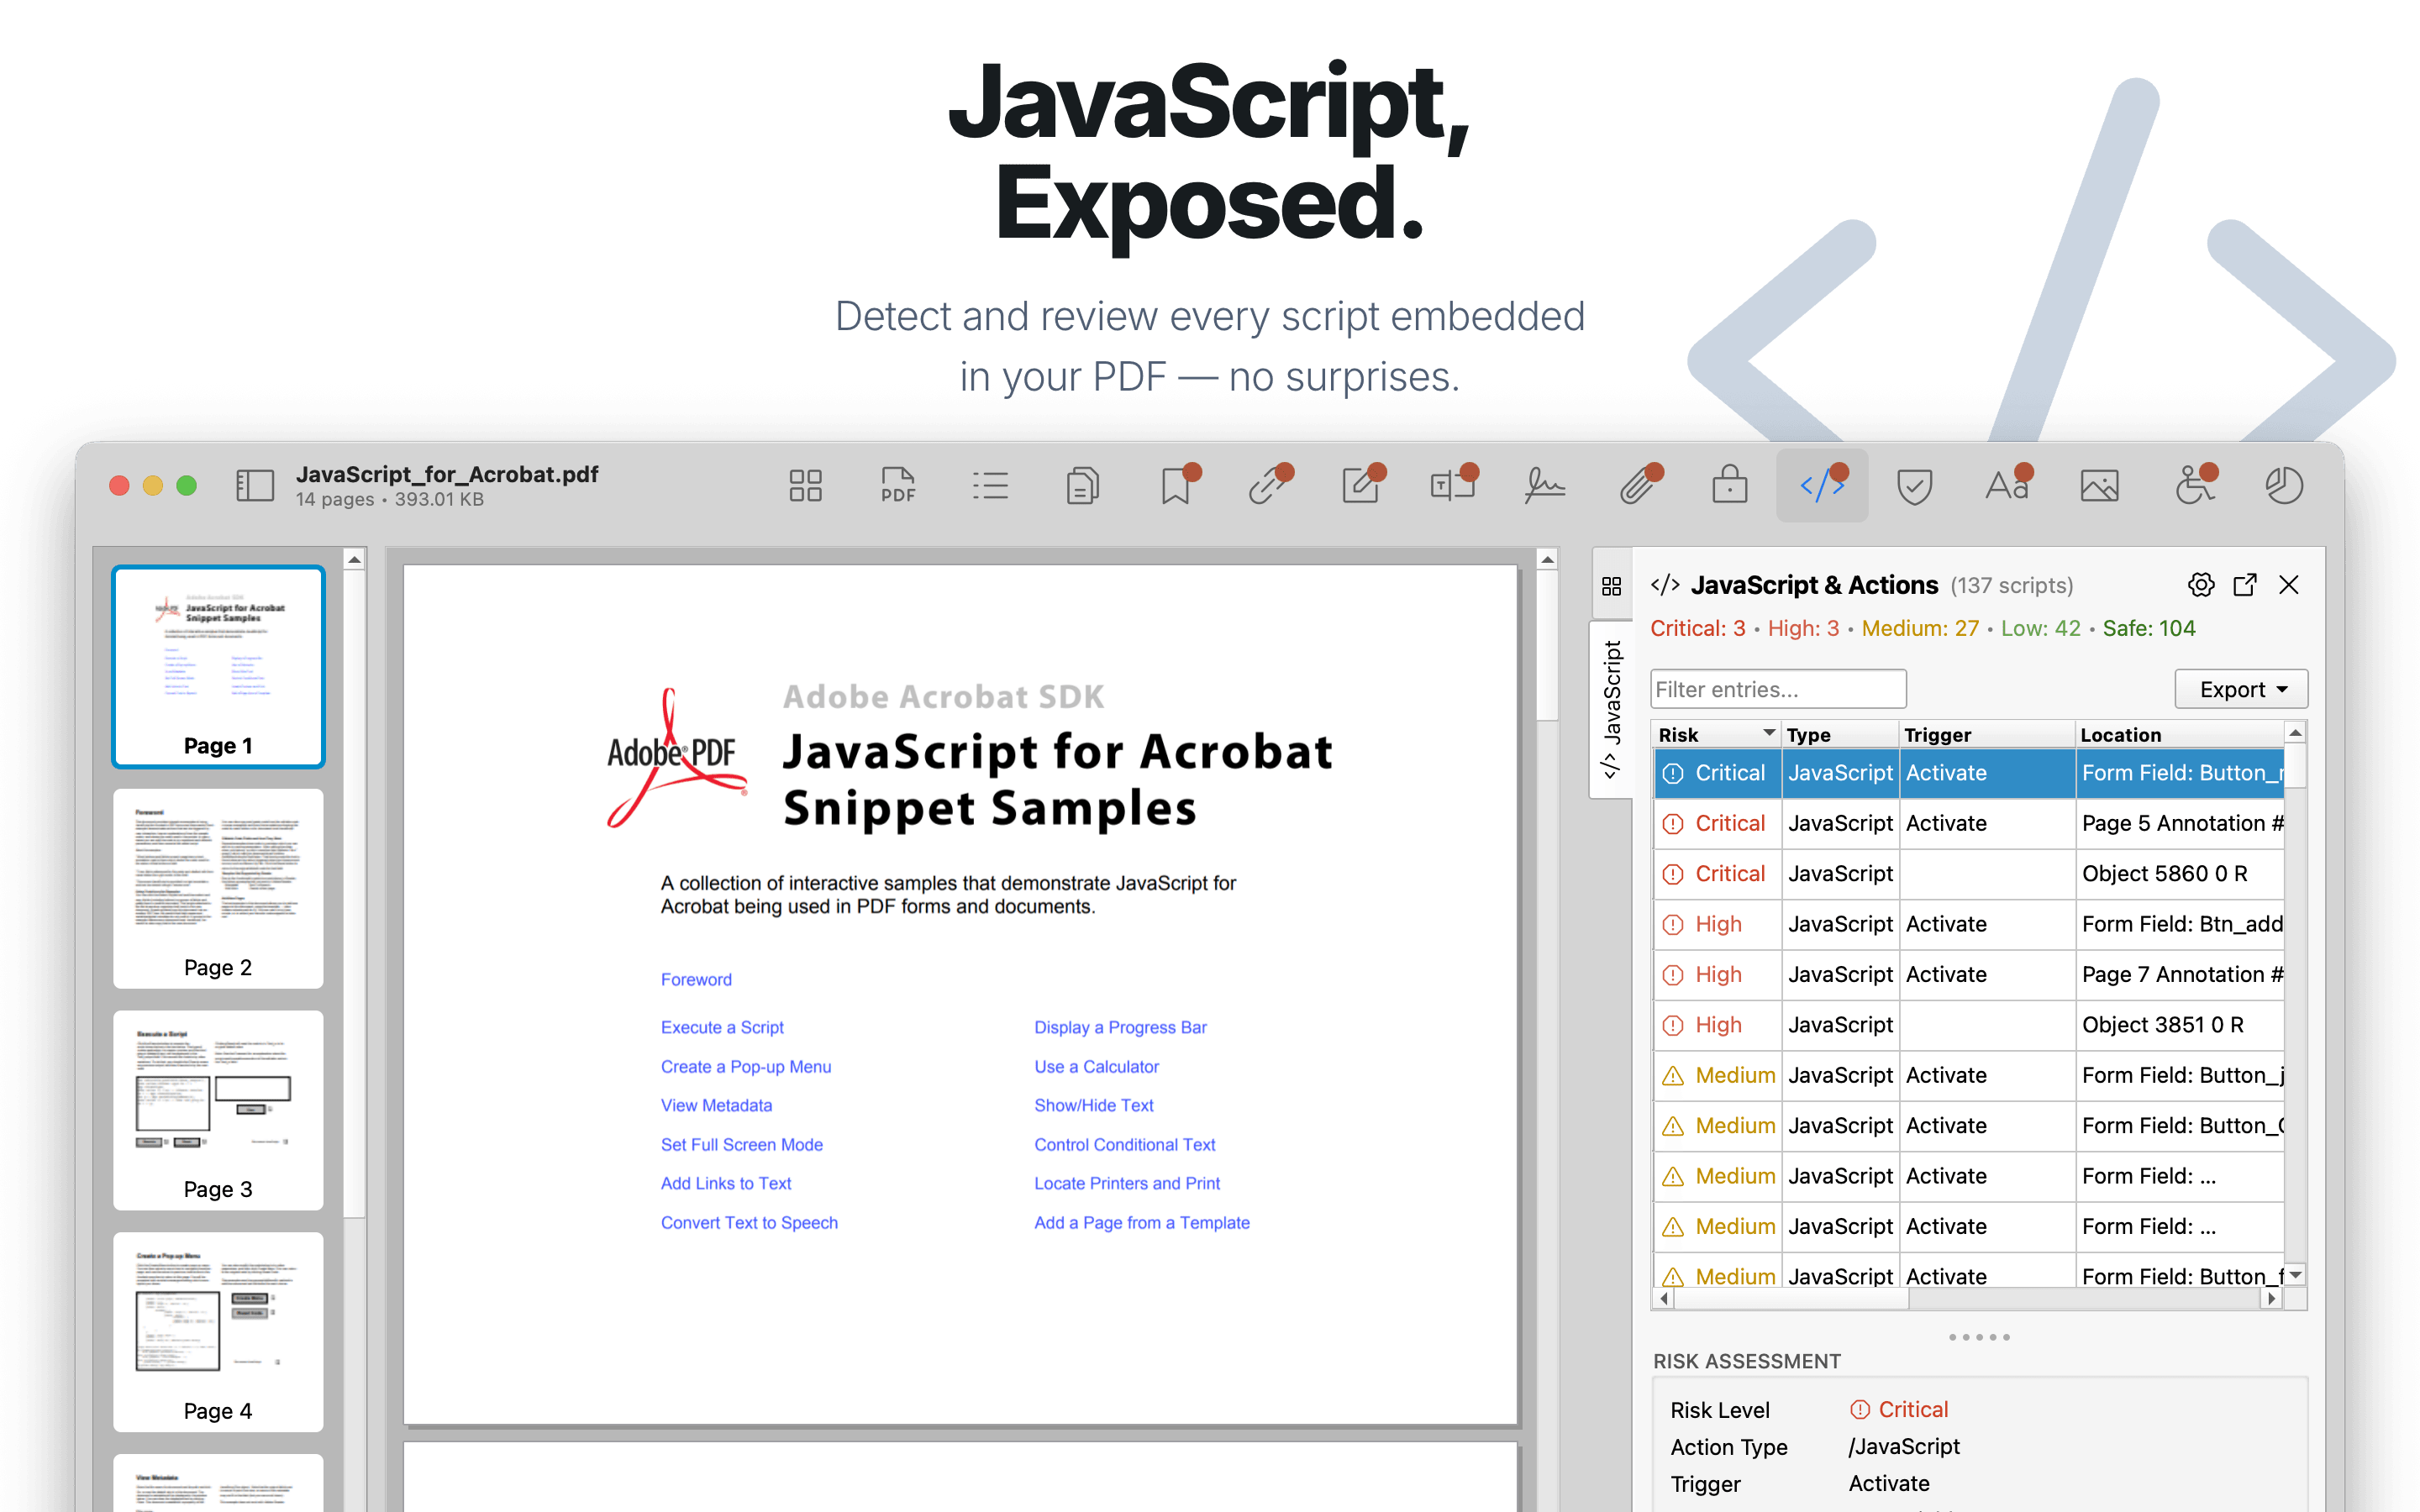Select High row Form Field: Btn_add
Viewport: 2420px width, 1512px height.
point(1969,924)
